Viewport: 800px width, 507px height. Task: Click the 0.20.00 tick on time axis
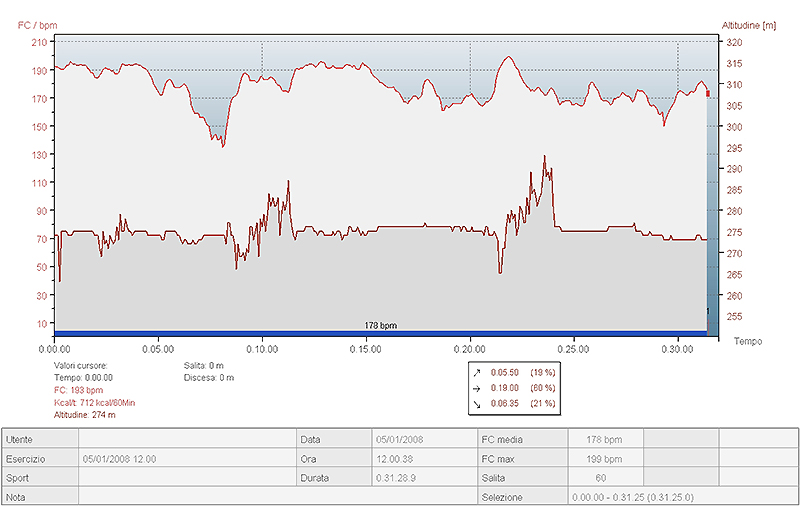point(470,350)
